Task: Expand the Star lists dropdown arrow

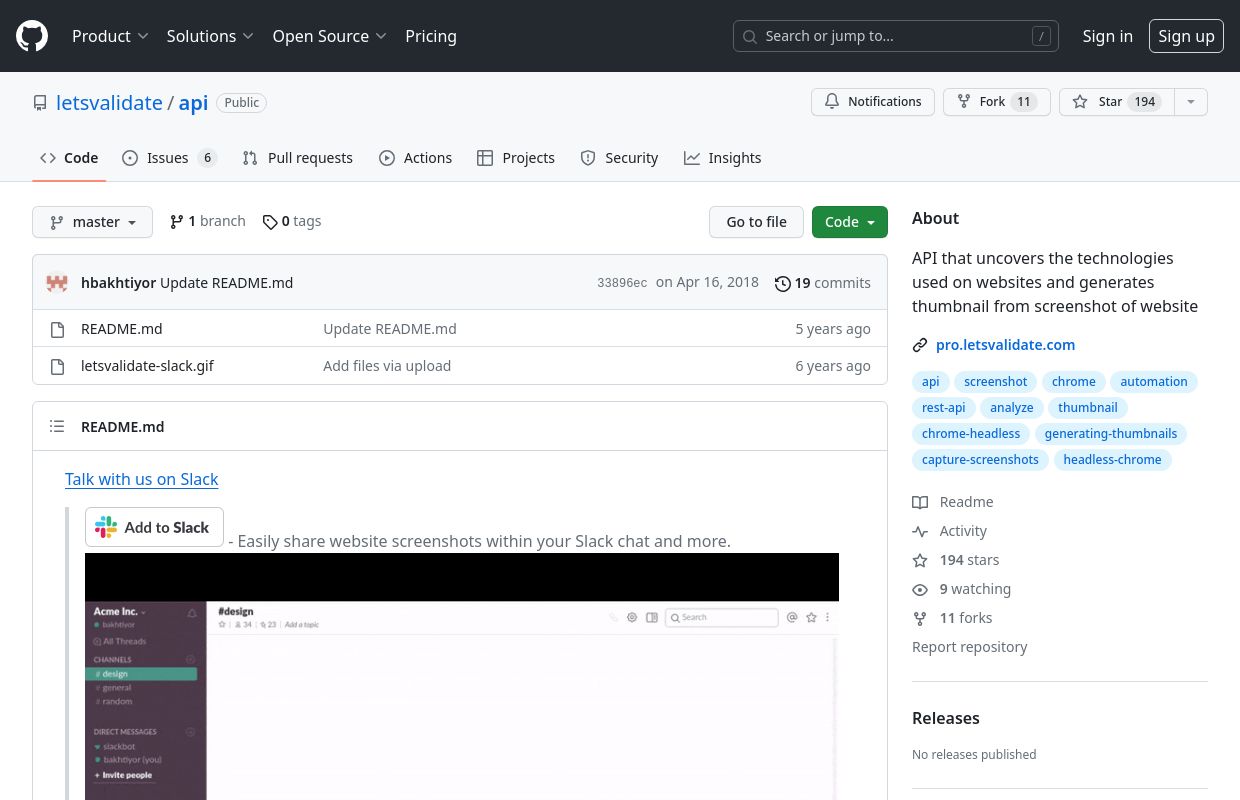Action: pos(1190,102)
